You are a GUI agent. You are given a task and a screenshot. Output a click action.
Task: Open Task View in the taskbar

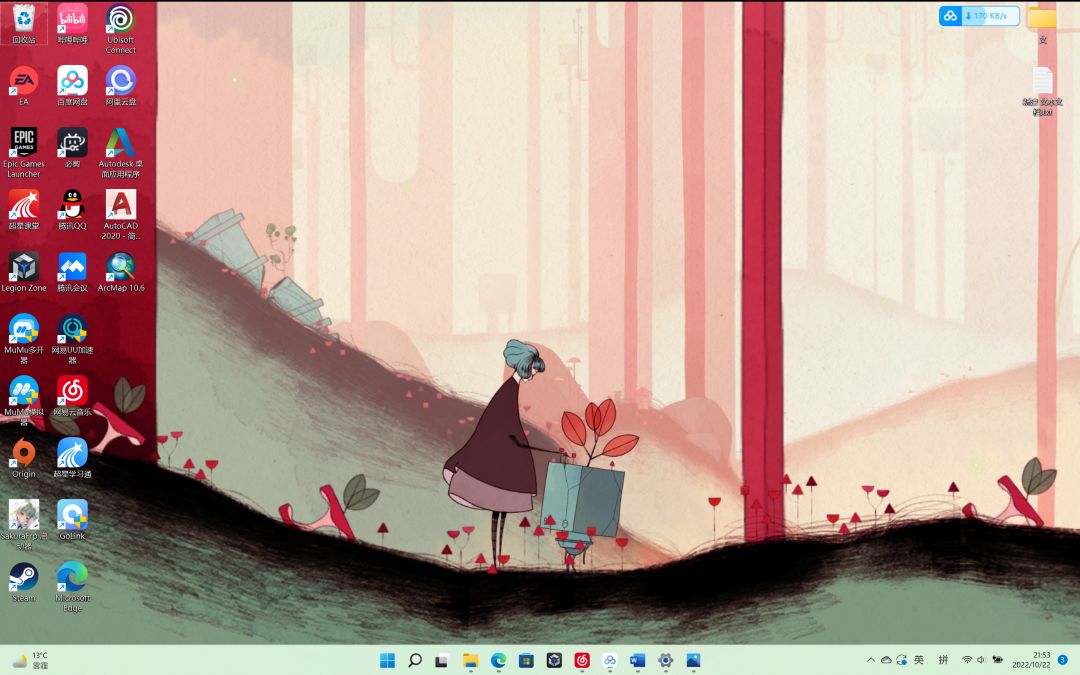coord(442,661)
